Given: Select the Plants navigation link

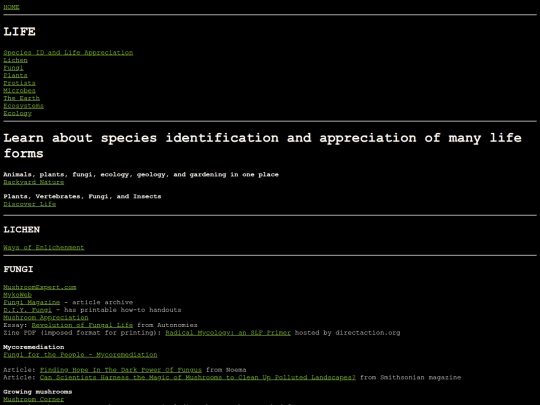Looking at the screenshot, I should point(15,75).
